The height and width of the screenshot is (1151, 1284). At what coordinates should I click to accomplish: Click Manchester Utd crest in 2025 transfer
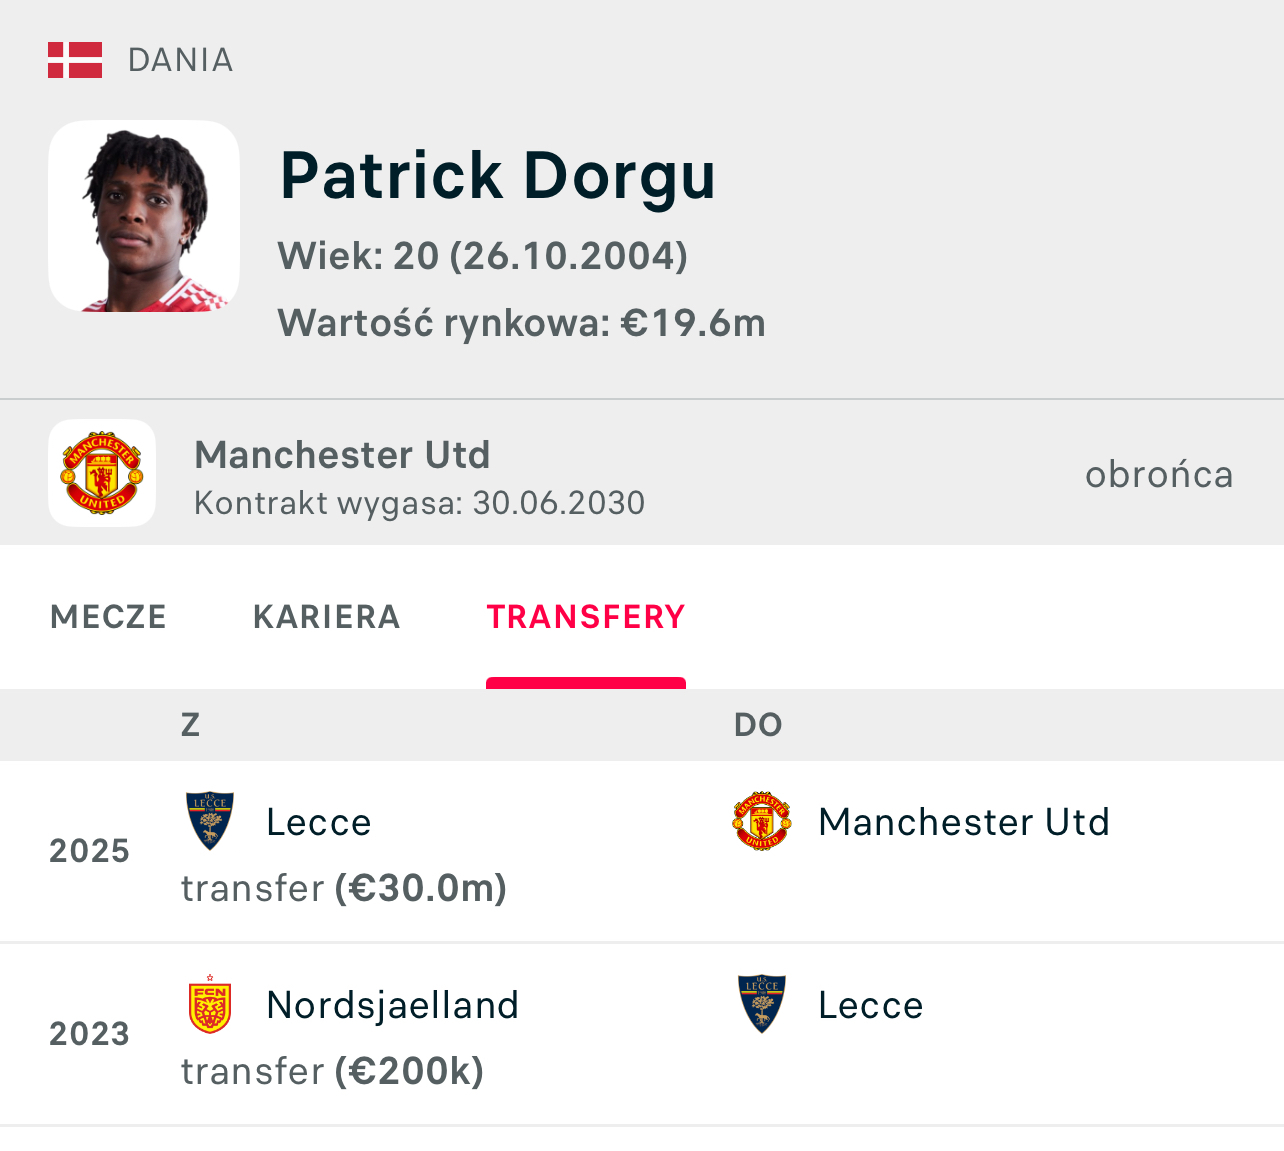(x=762, y=821)
